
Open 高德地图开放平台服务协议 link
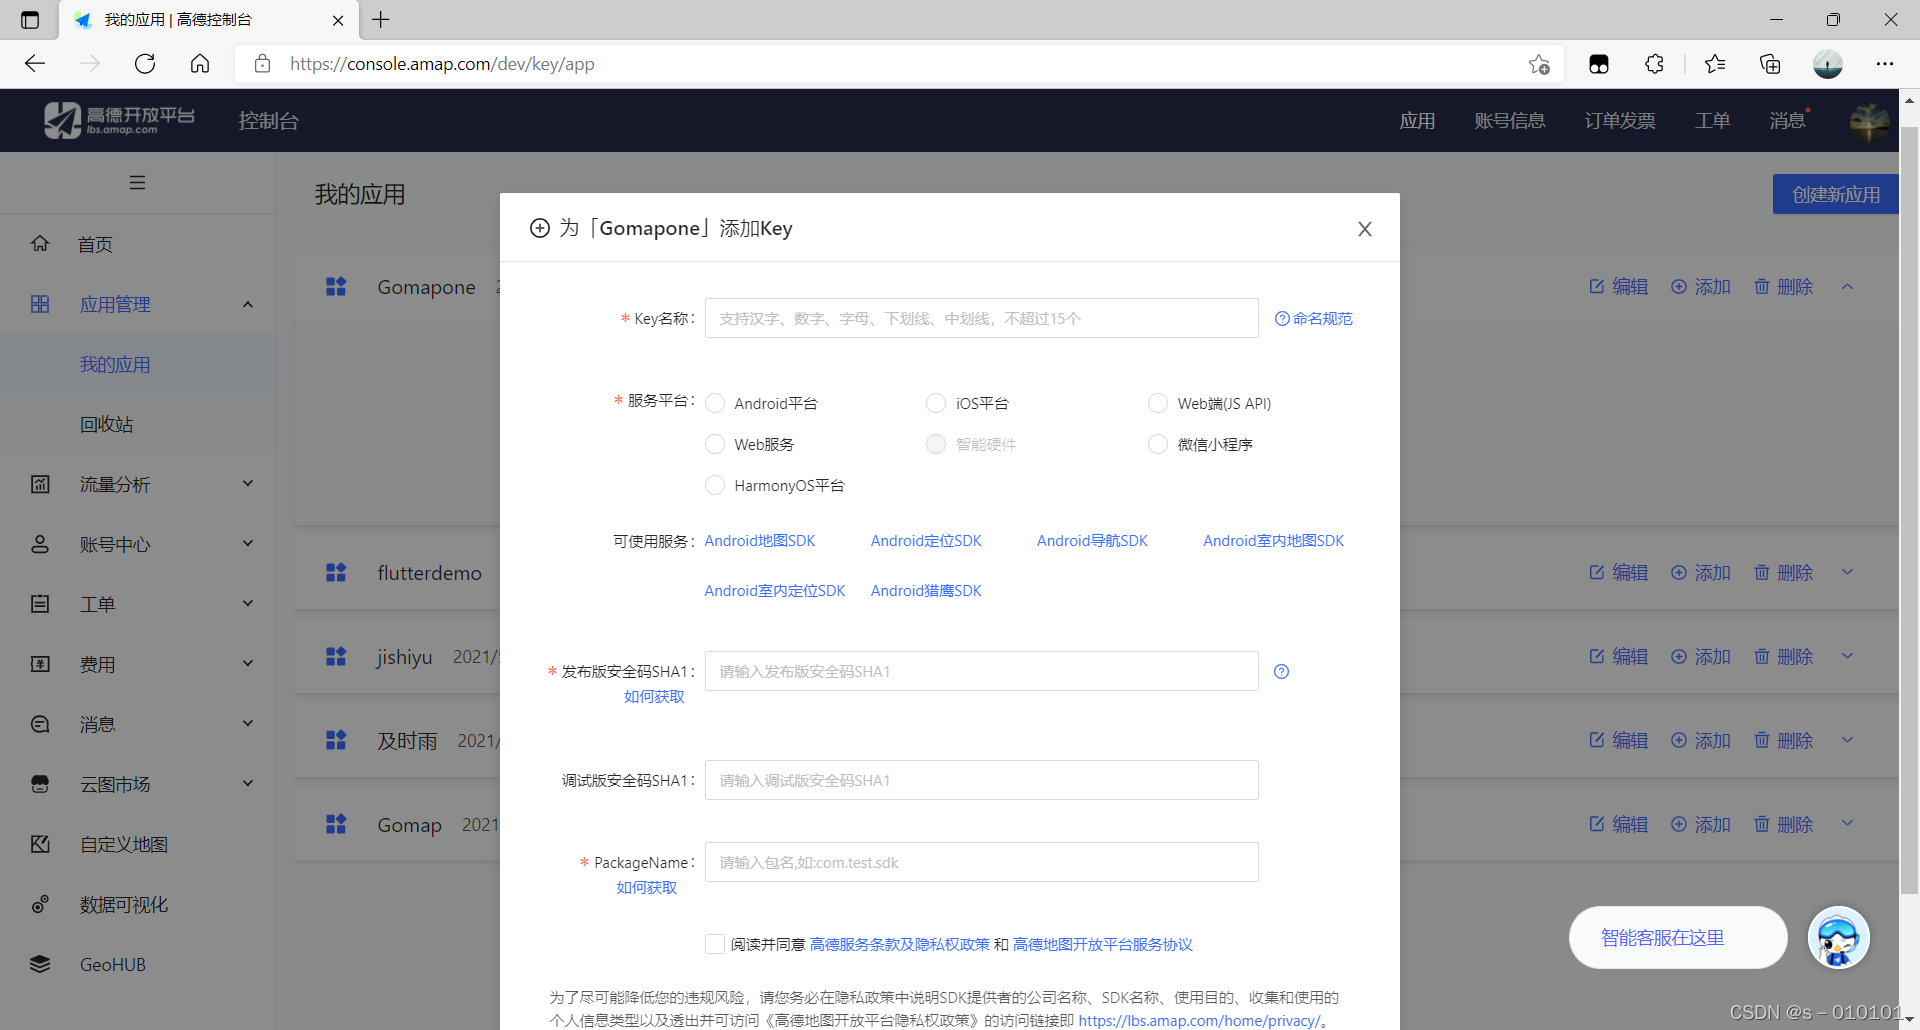click(1103, 945)
